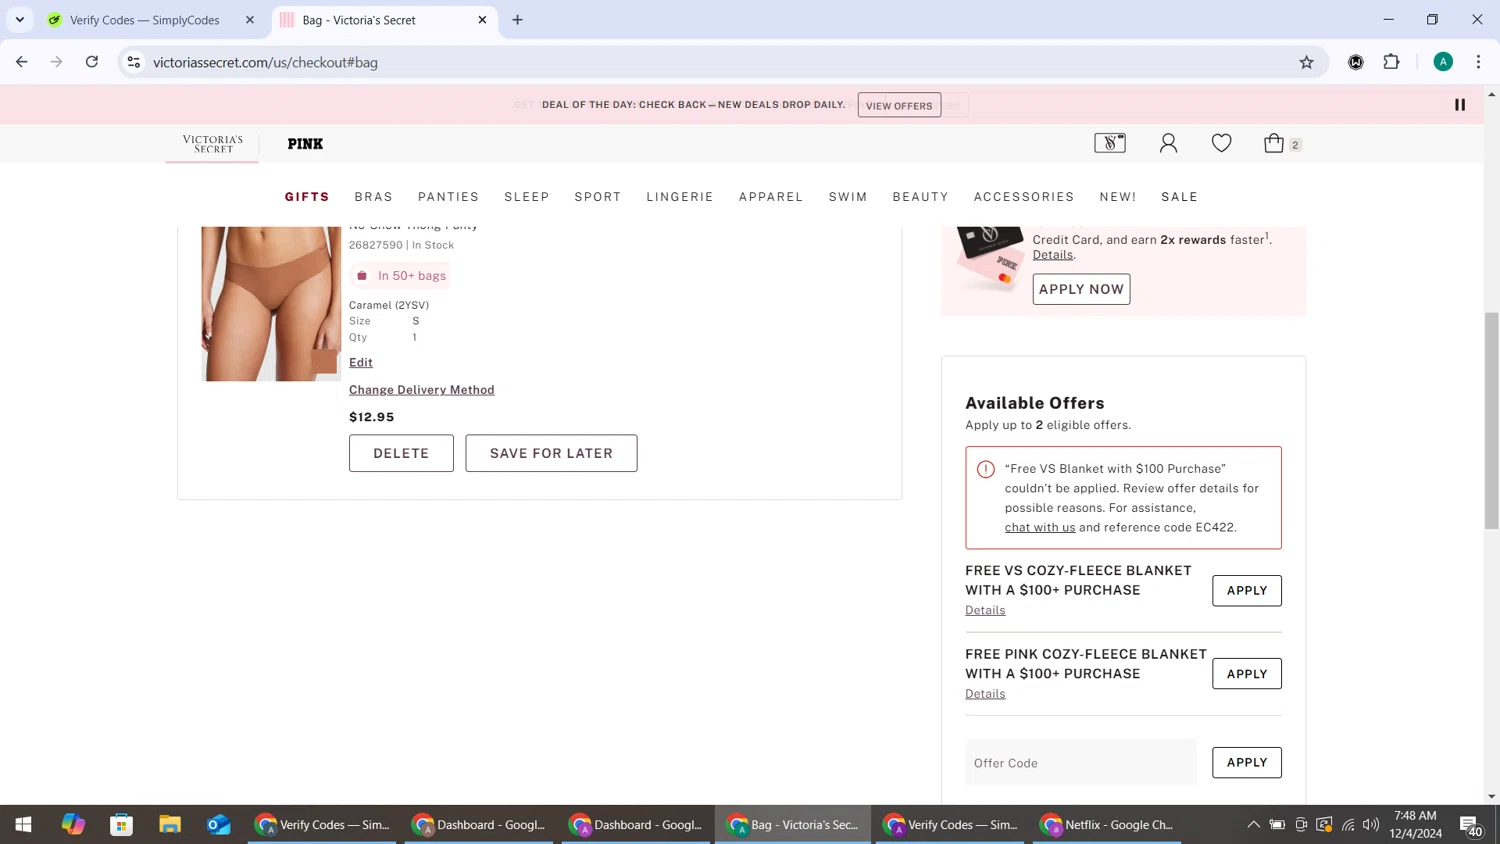
Task: Focus the Offer Code input field
Action: (x=1081, y=763)
